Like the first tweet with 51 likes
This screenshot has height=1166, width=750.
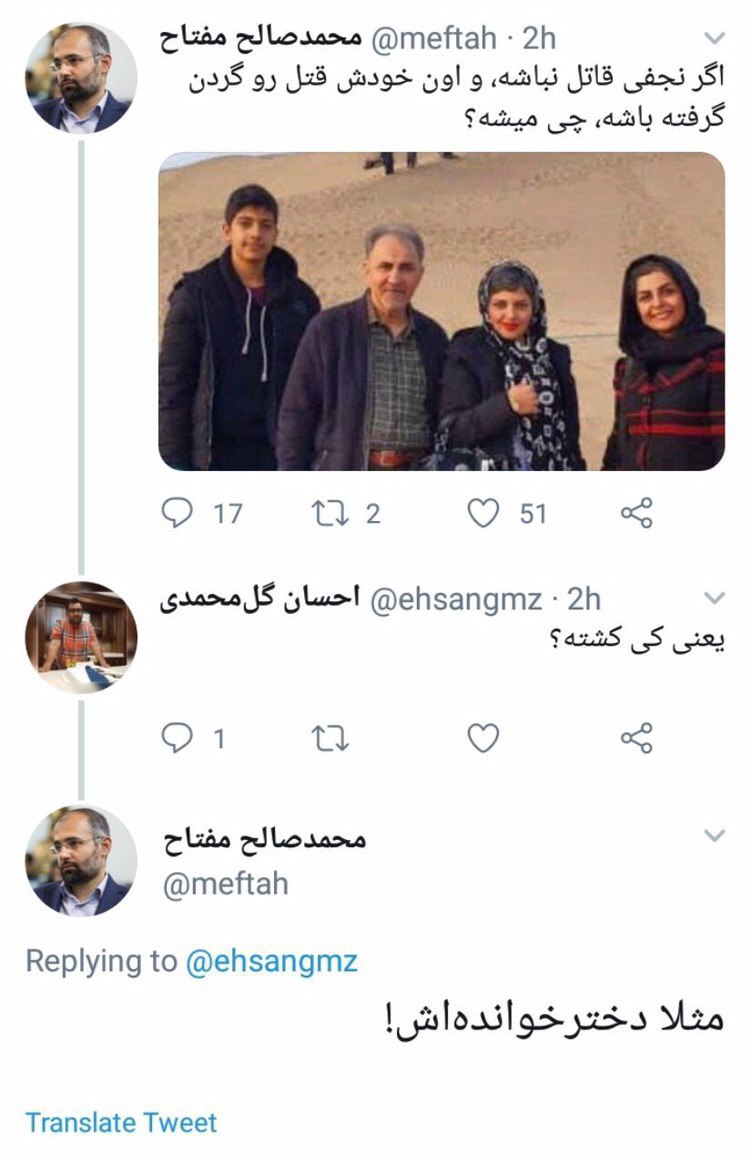[484, 513]
